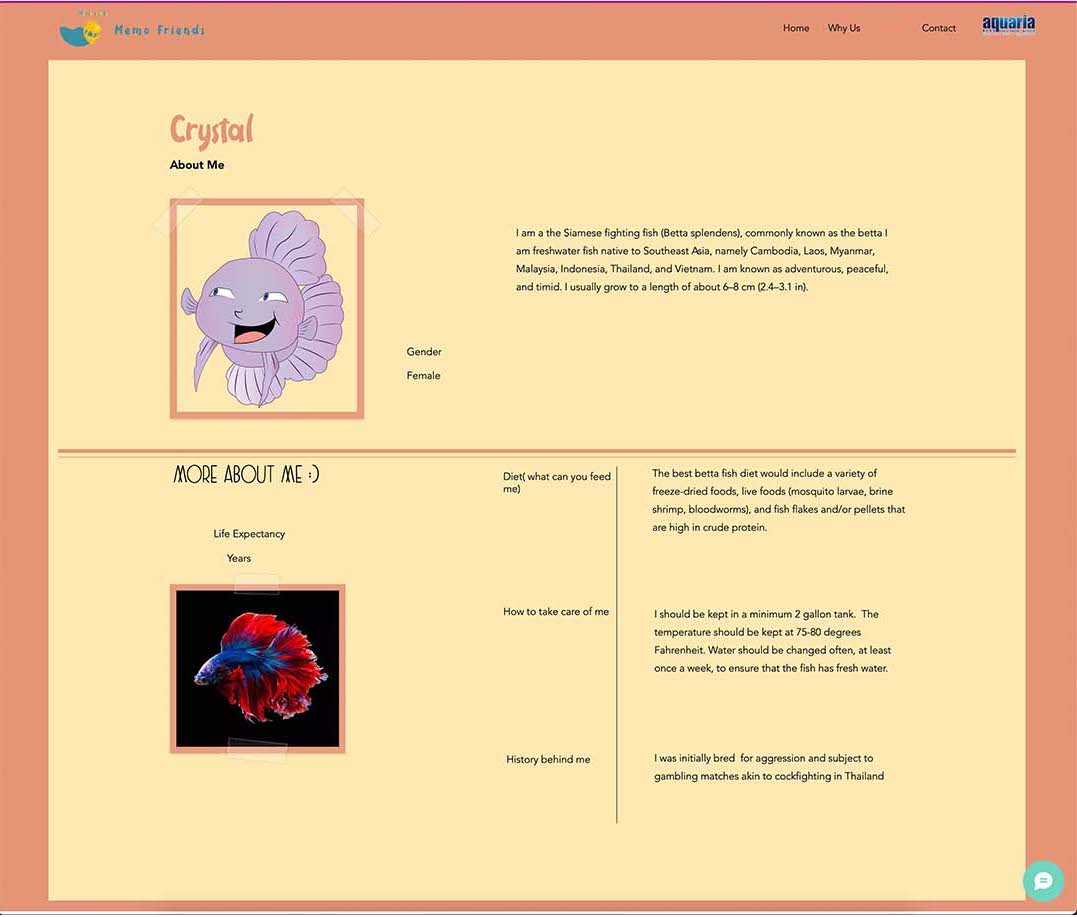
Task: Click the 'Diet( what can you feed me)' label
Action: [x=556, y=482]
